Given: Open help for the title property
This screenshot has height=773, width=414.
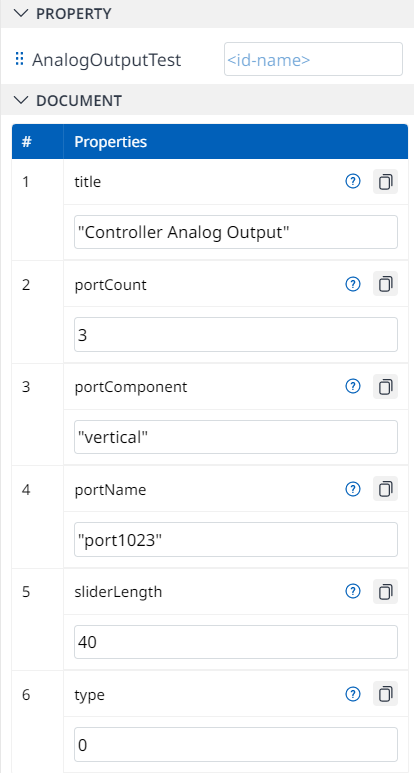Looking at the screenshot, I should coord(353,182).
